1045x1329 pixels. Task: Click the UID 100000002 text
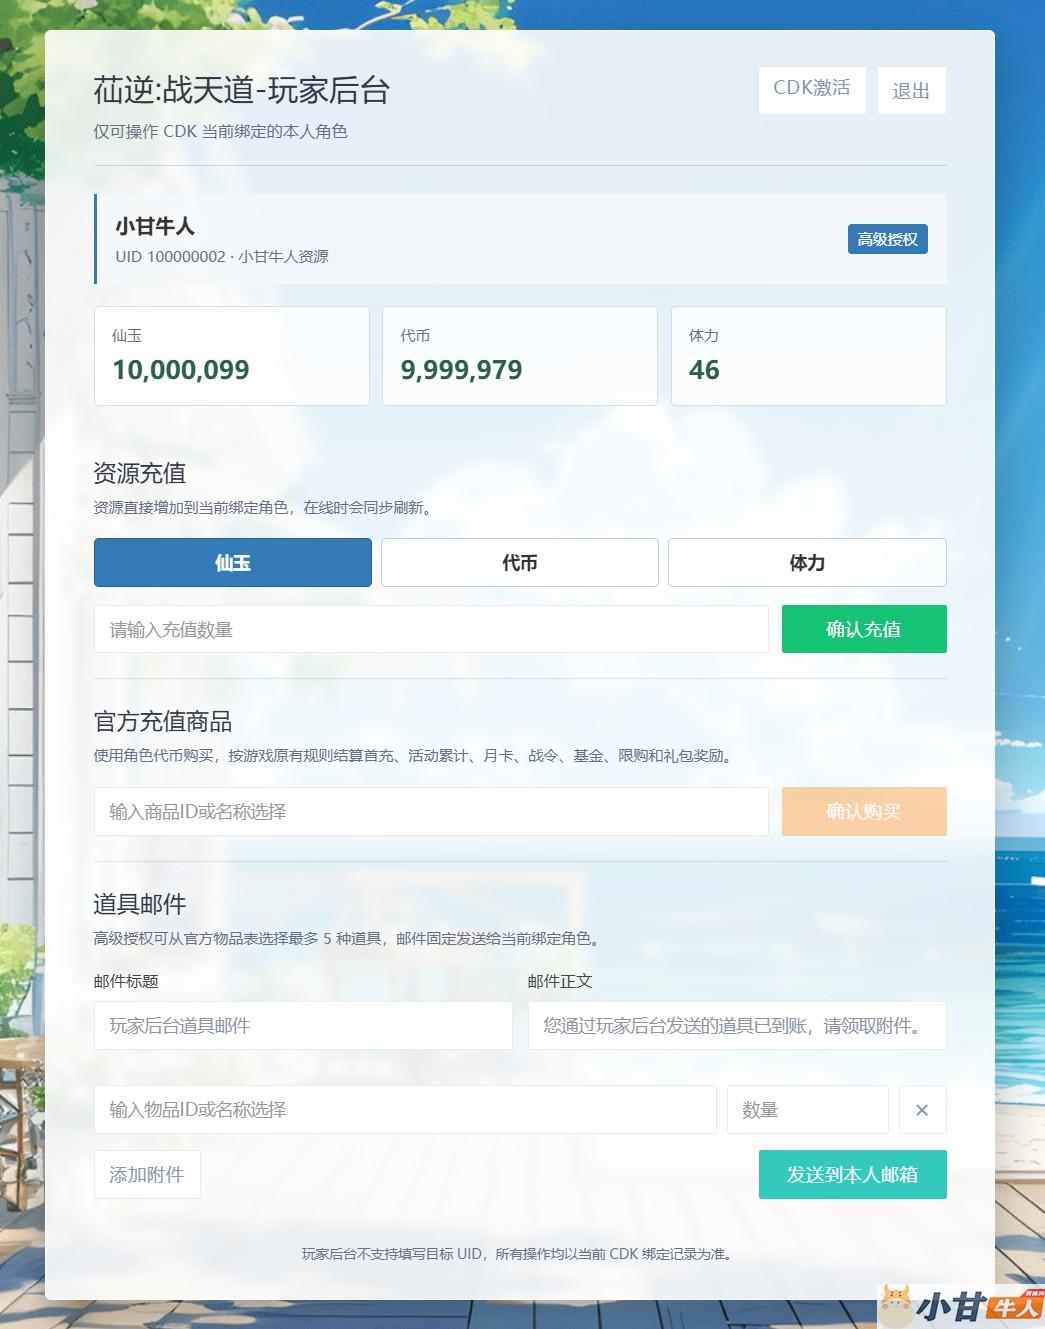(x=170, y=256)
